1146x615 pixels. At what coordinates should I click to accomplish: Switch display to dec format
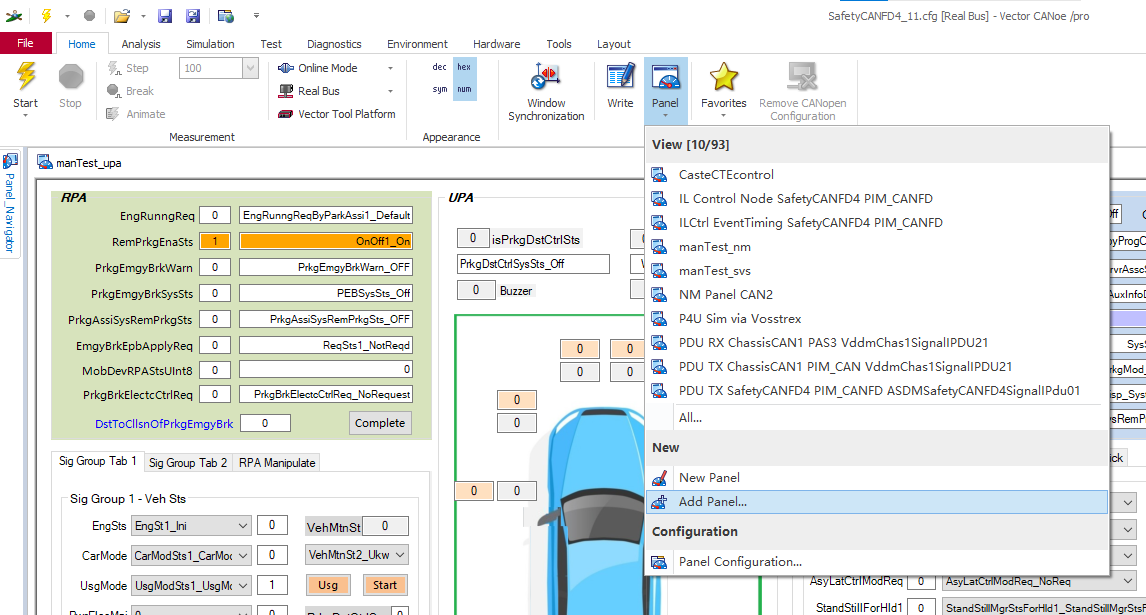(x=439, y=67)
